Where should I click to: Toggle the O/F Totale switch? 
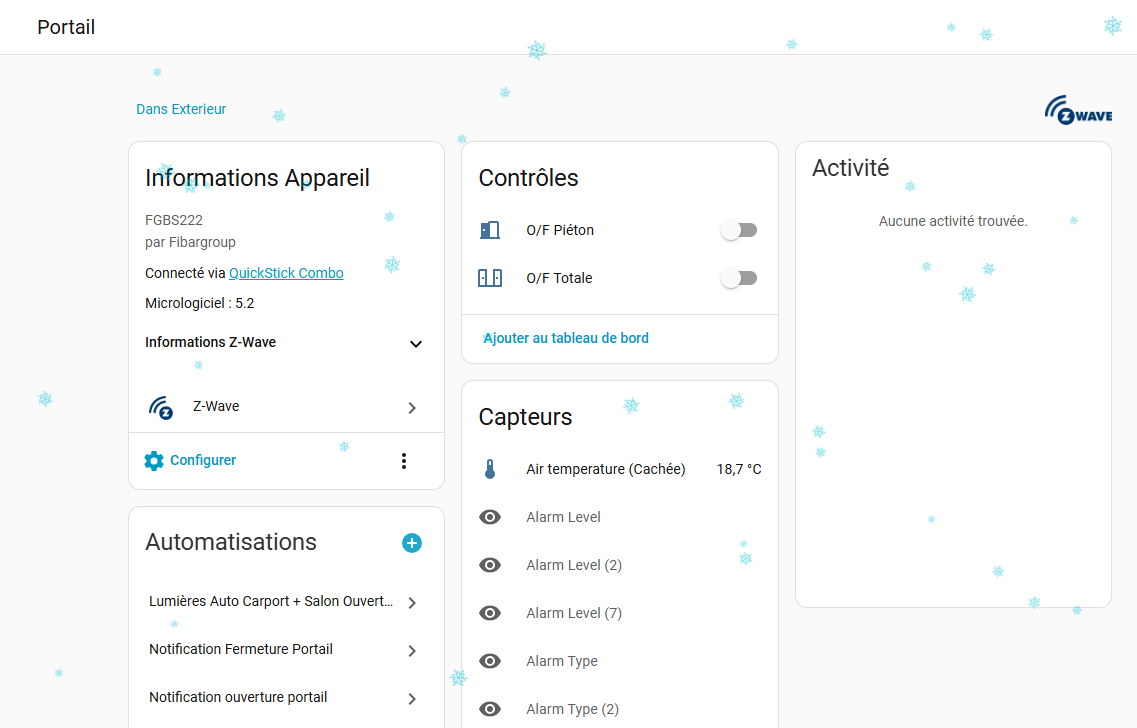tap(739, 279)
